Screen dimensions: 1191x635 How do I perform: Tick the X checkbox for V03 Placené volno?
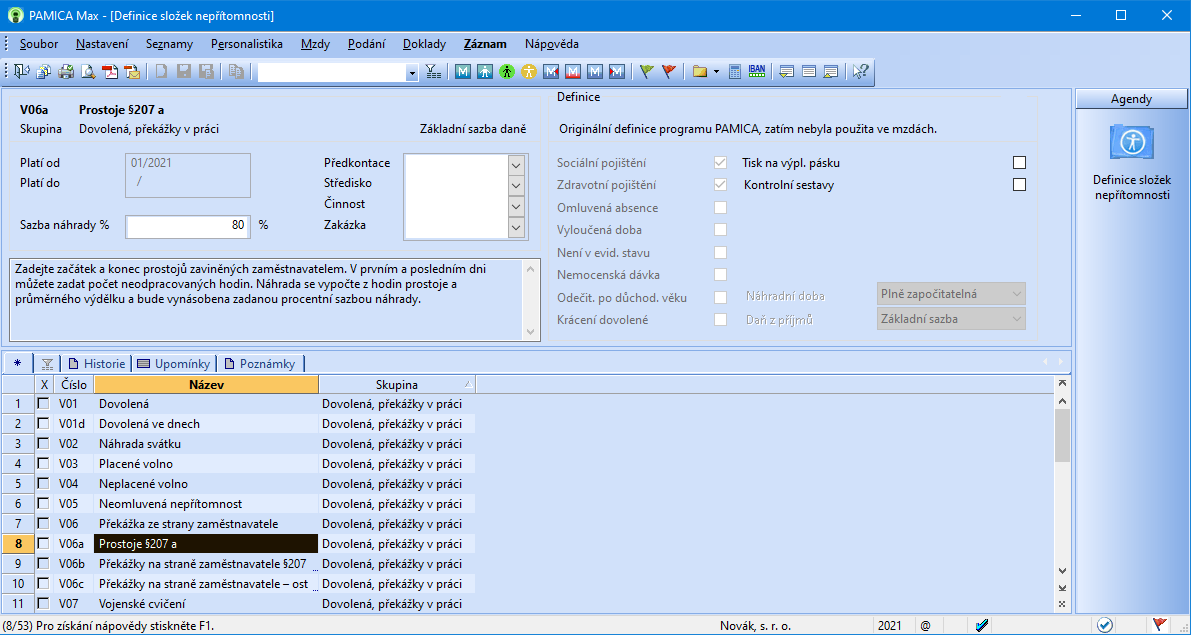click(x=44, y=464)
